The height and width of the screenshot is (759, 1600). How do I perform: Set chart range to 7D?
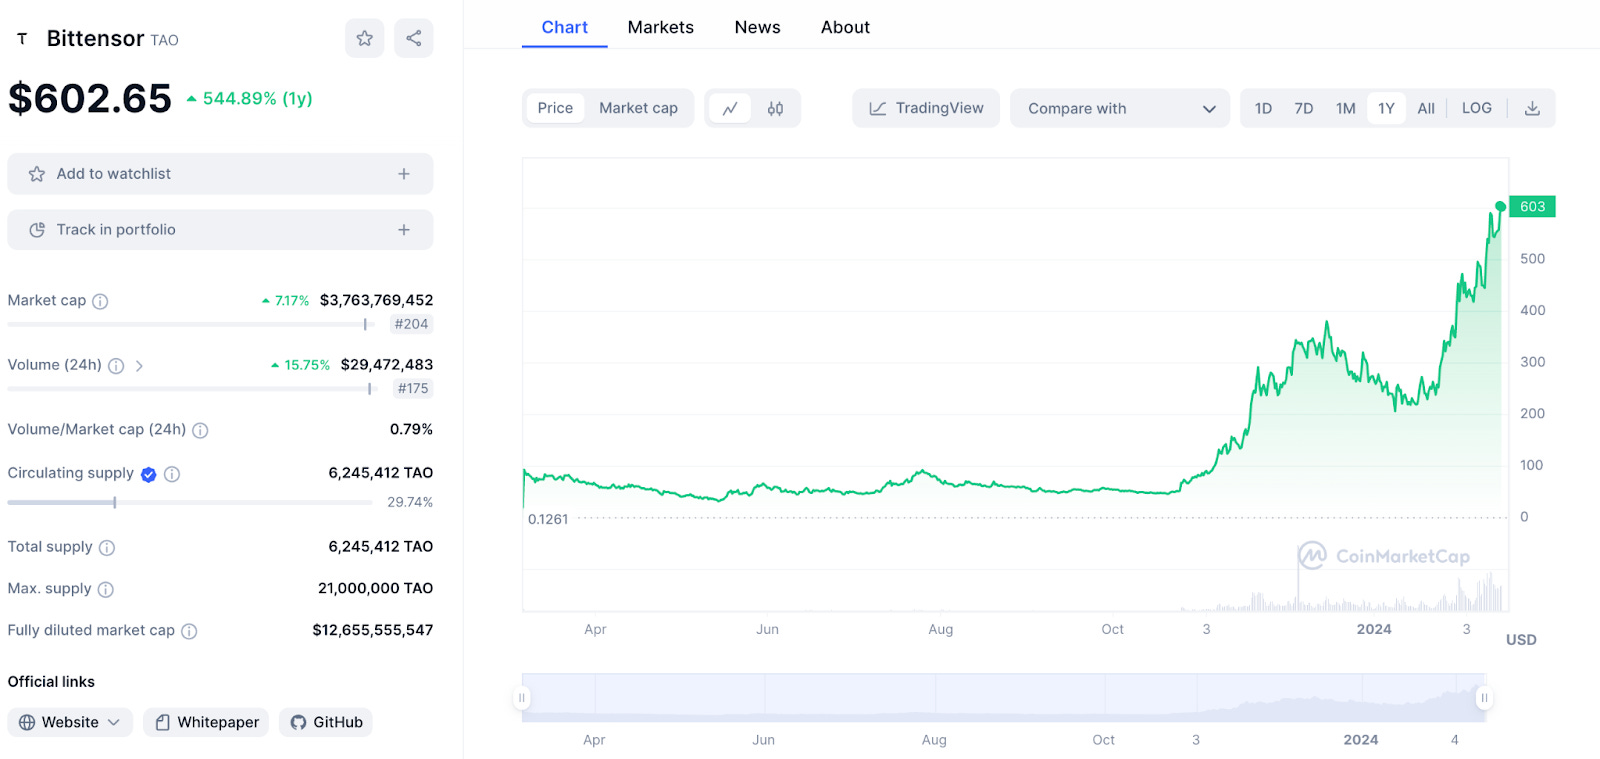(x=1304, y=108)
